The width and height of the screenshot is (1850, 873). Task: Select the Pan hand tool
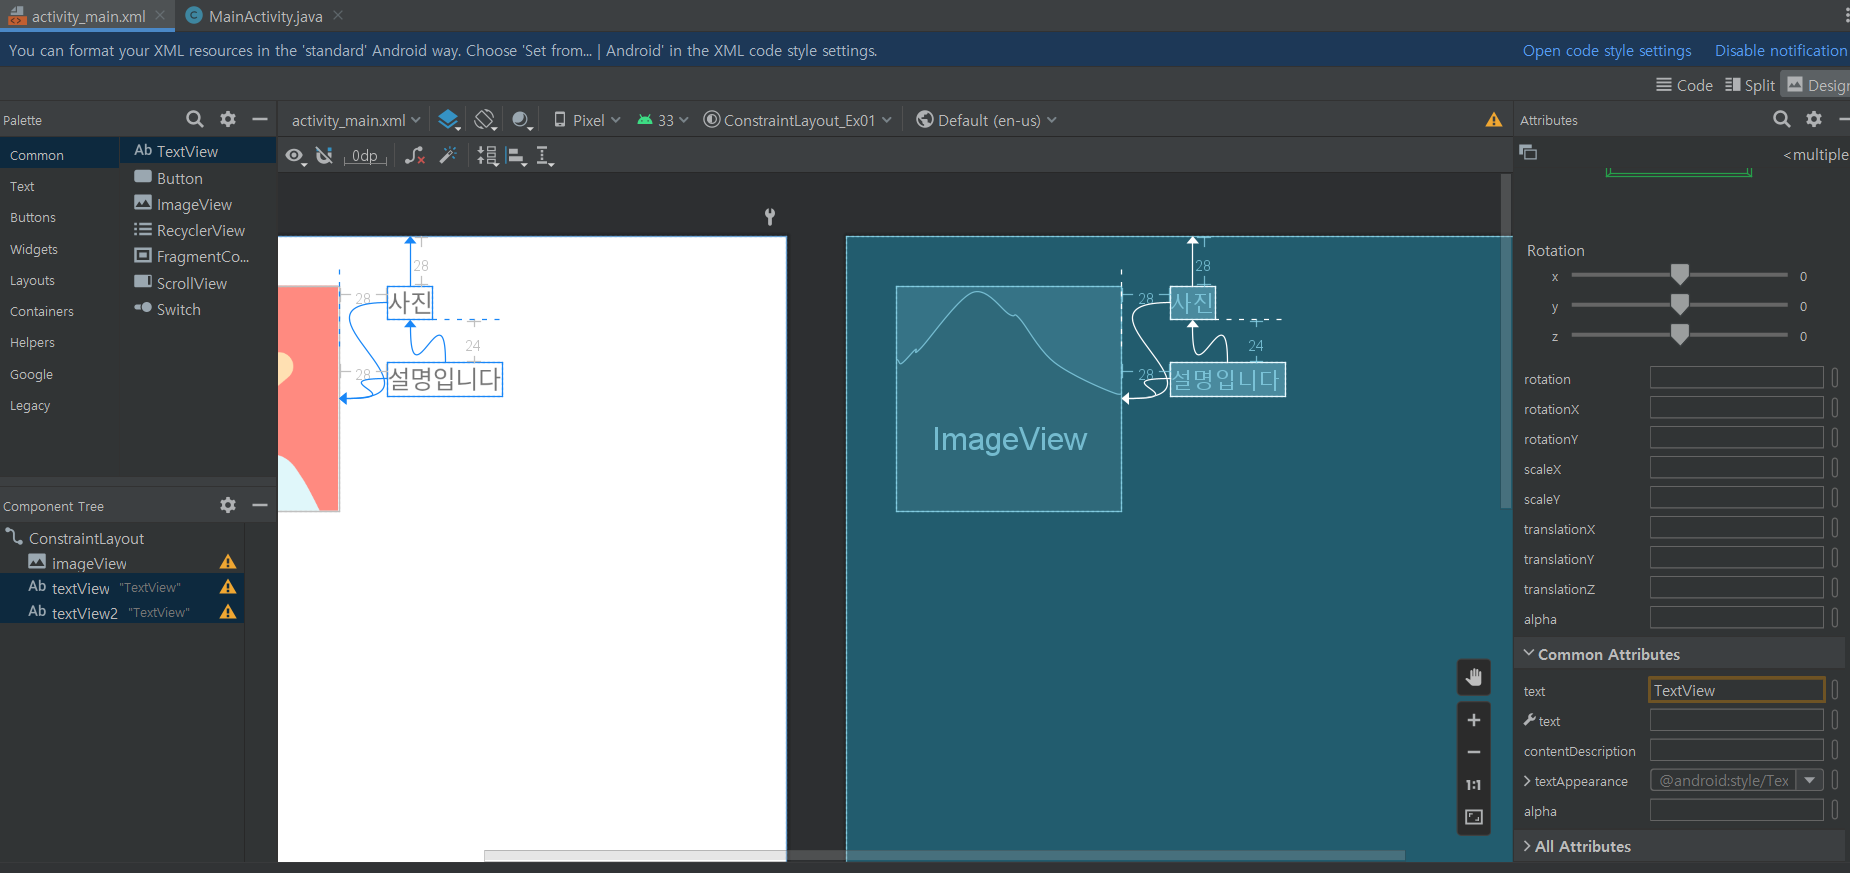tap(1474, 677)
